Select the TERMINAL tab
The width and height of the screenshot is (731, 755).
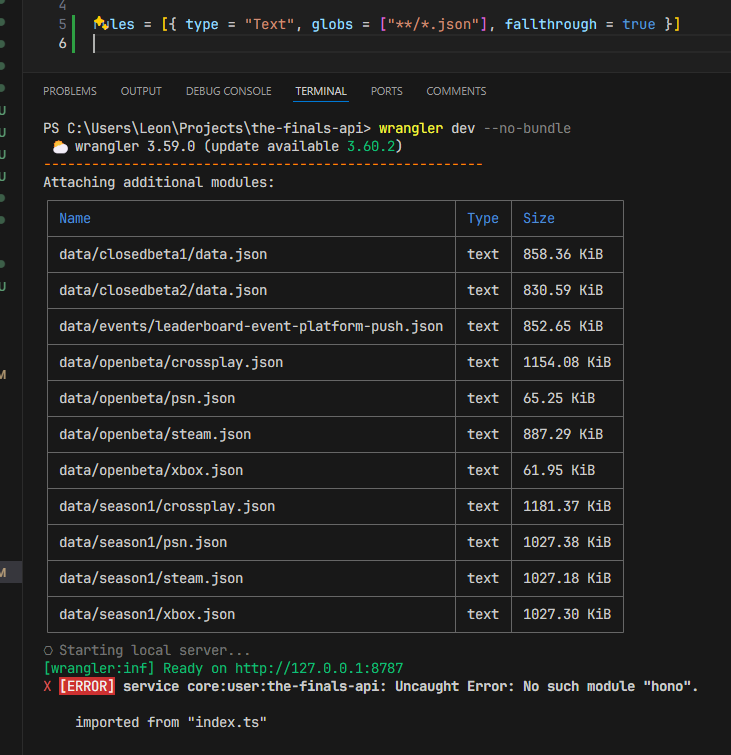pos(321,91)
